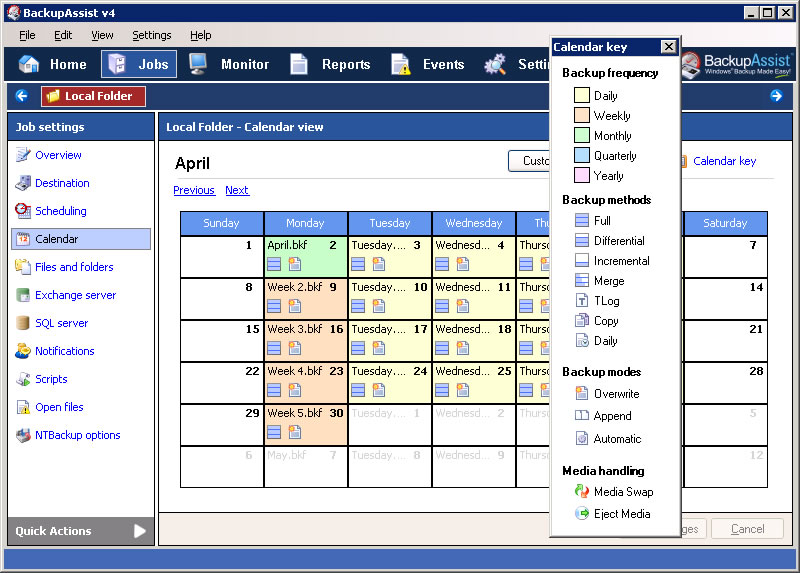Viewport: 800px width, 573px height.
Task: Click the SQL server database icon
Action: click(x=23, y=323)
